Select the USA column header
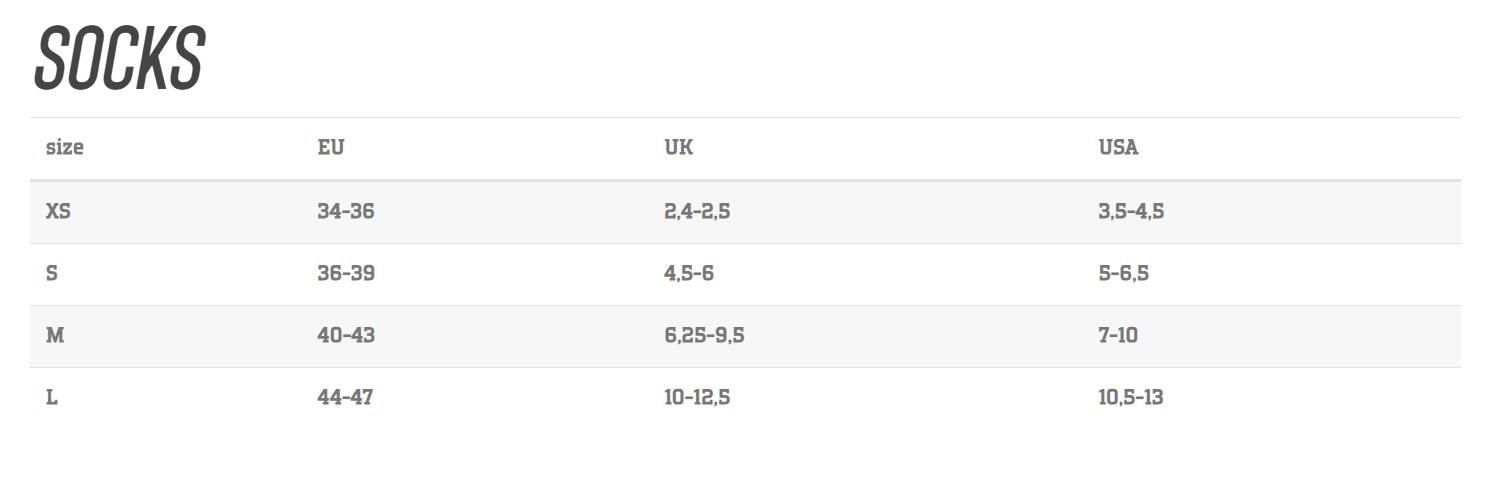 click(1118, 148)
